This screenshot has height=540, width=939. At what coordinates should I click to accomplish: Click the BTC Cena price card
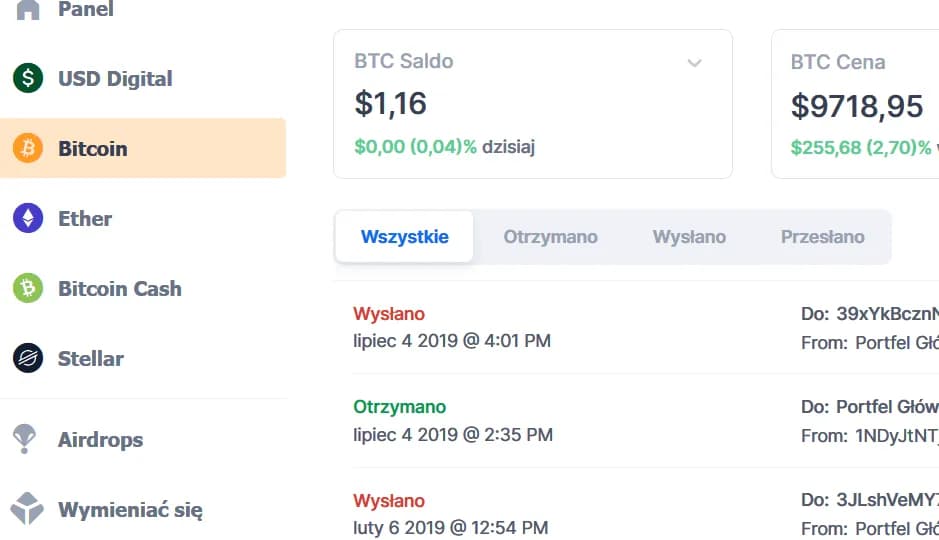click(x=856, y=104)
